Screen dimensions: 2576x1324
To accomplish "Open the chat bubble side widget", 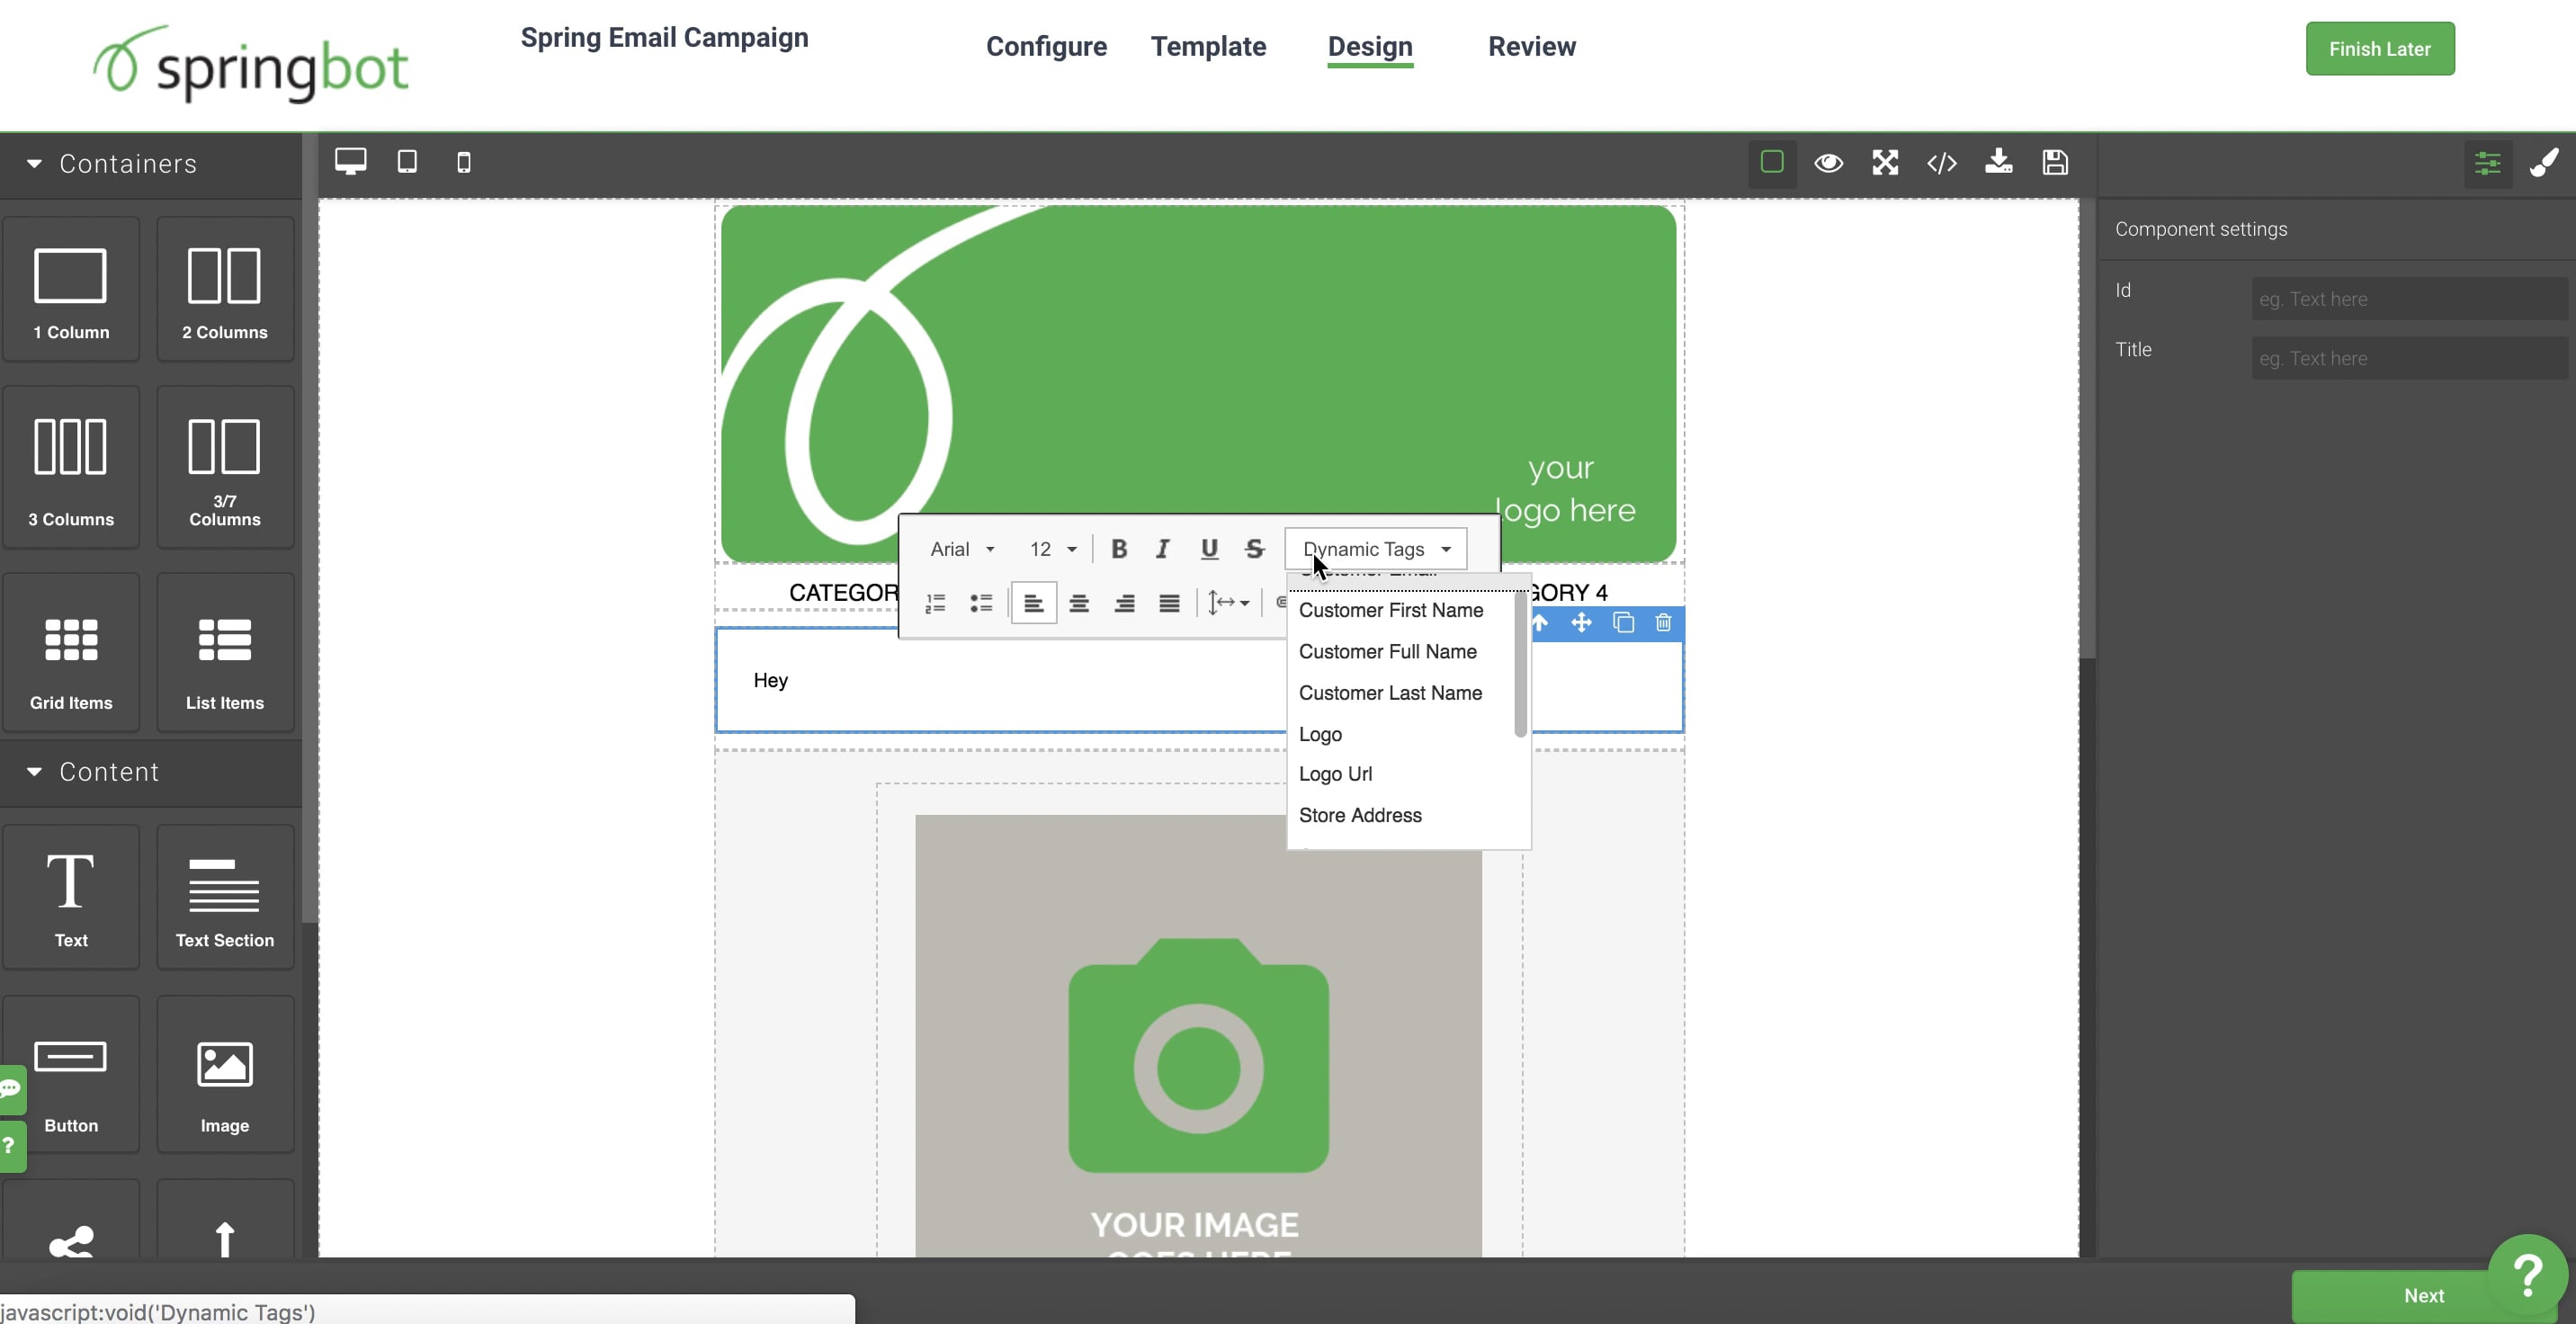I will coord(12,1089).
